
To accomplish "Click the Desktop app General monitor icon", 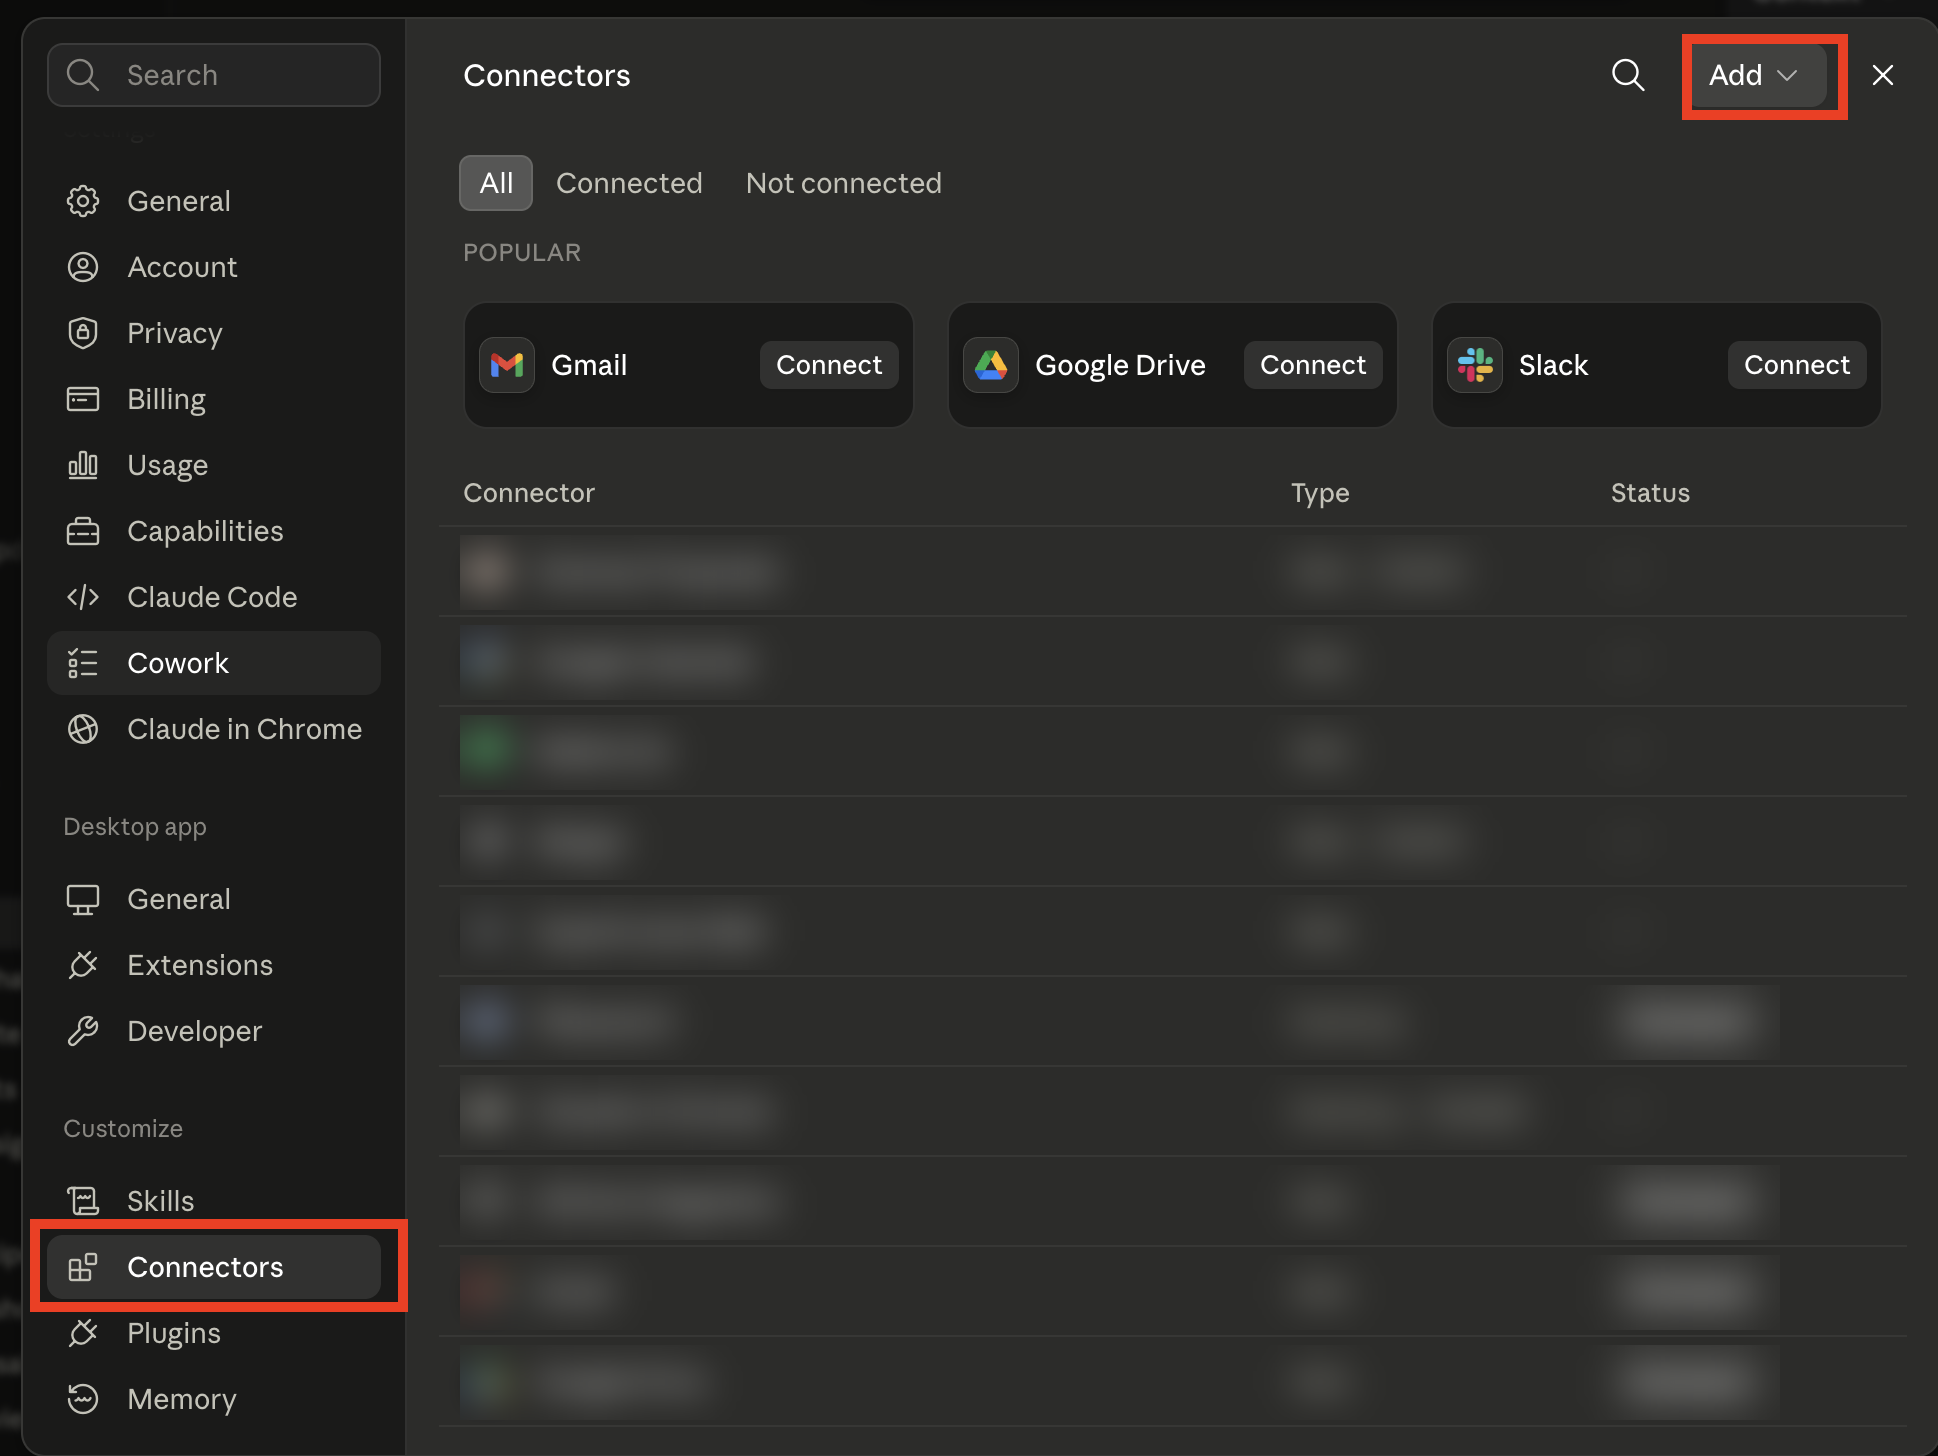I will pos(83,899).
